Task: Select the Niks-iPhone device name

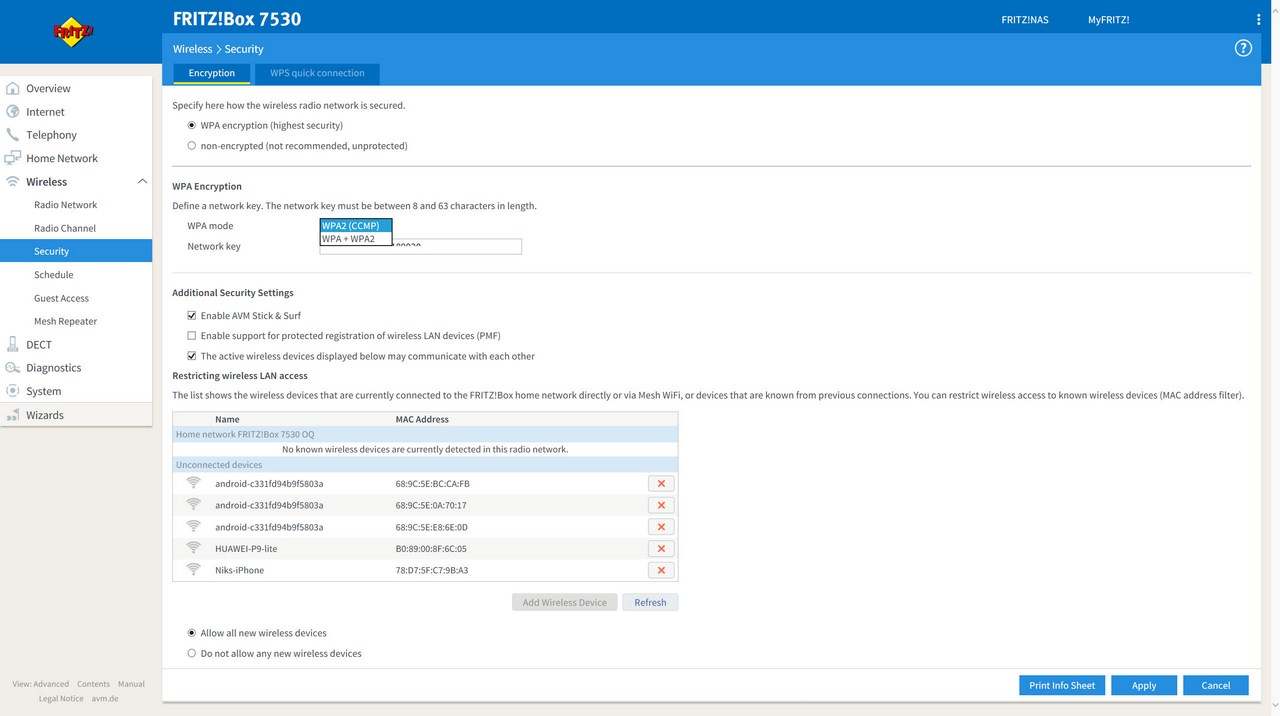Action: (x=239, y=570)
